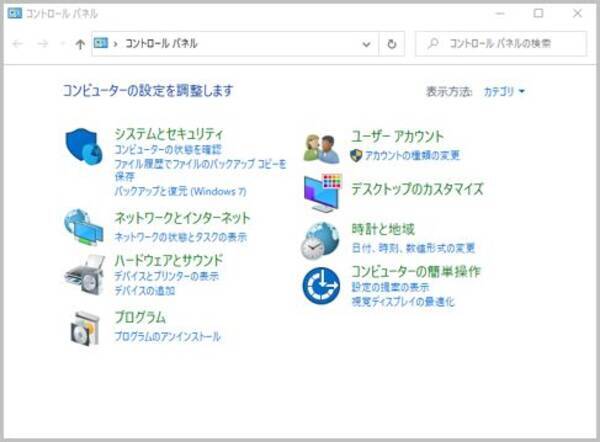Viewport: 600px width, 442px height.
Task: Click the ユーザー アカウント people icon
Action: point(321,147)
